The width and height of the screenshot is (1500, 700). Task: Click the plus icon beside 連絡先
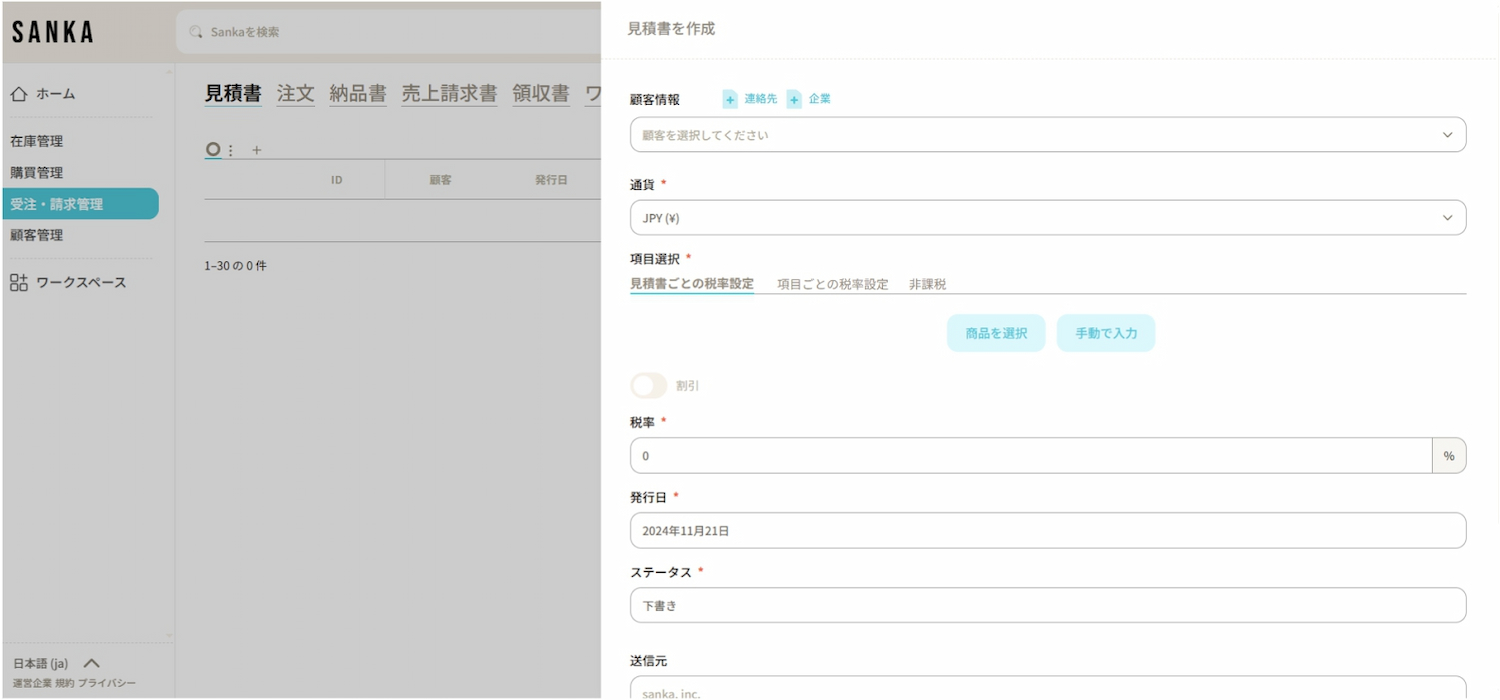point(730,99)
